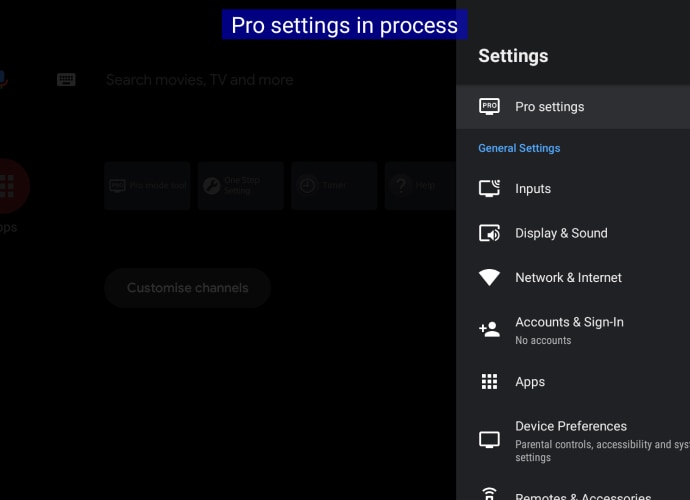Click the Device Preferences TV icon
The image size is (690, 500).
(x=489, y=440)
